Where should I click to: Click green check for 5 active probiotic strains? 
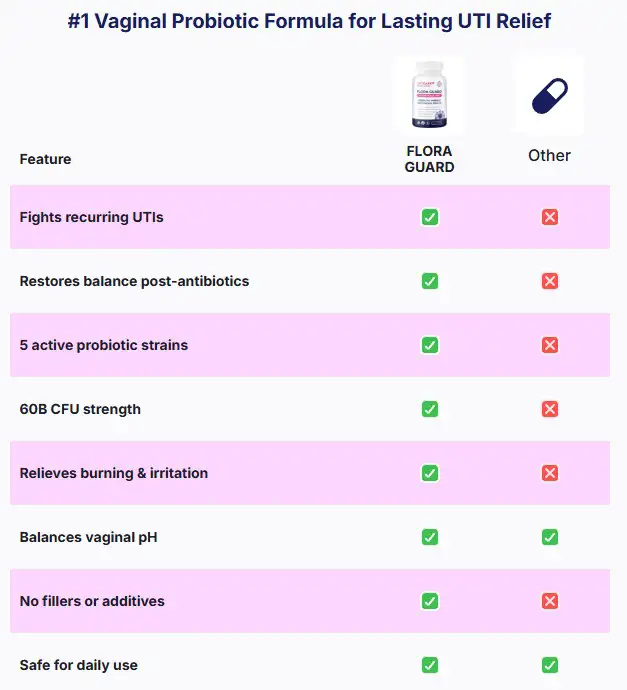[x=430, y=345]
